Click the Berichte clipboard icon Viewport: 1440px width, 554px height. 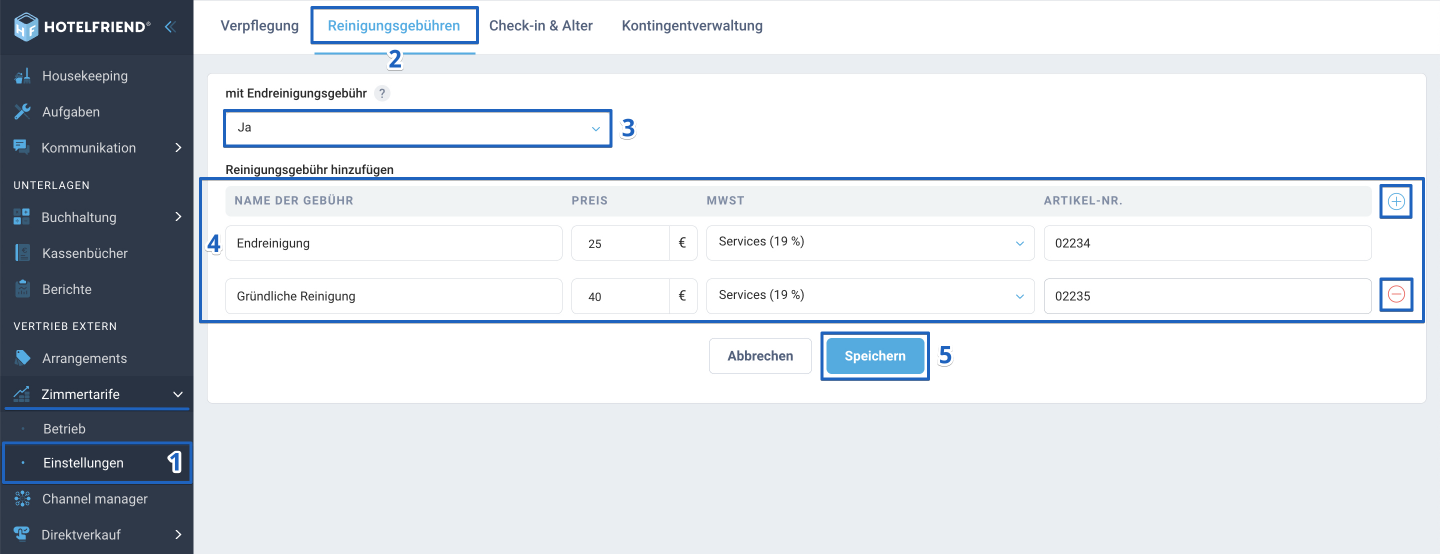click(22, 289)
